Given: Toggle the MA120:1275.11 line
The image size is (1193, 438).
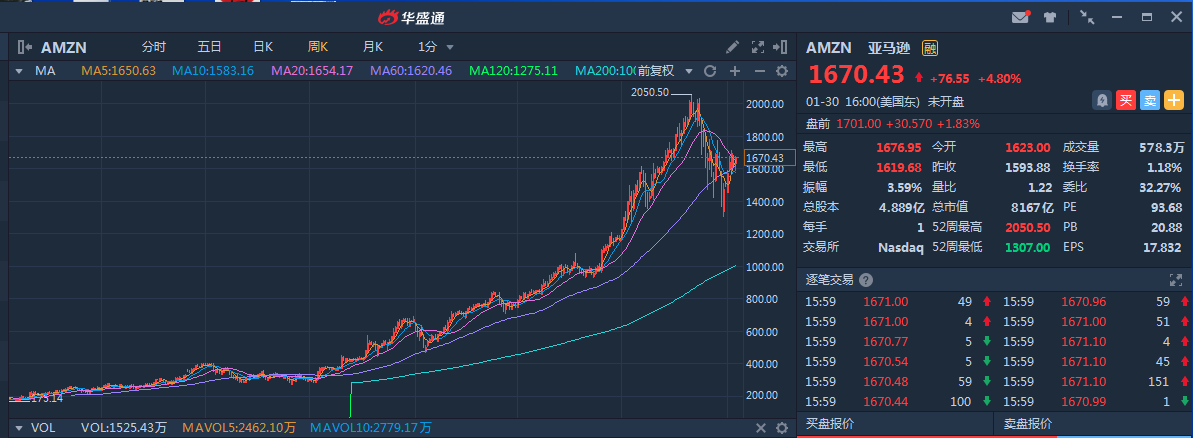Looking at the screenshot, I should (x=514, y=71).
